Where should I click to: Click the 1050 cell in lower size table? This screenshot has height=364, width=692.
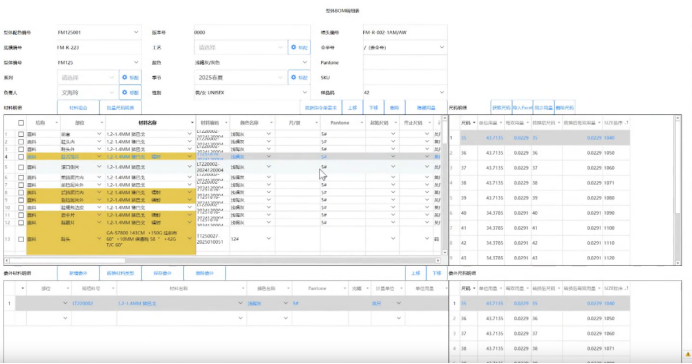pyautogui.click(x=616, y=318)
